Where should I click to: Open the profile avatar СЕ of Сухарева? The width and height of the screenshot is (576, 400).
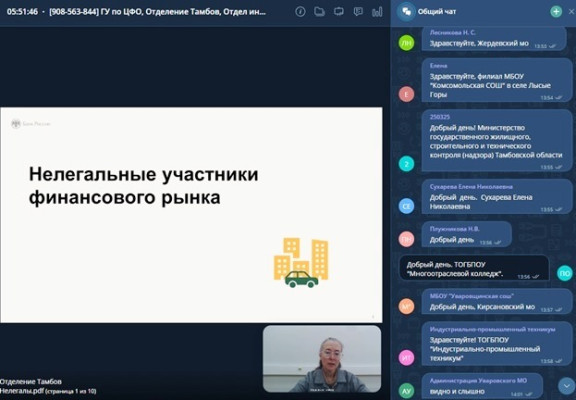406,206
